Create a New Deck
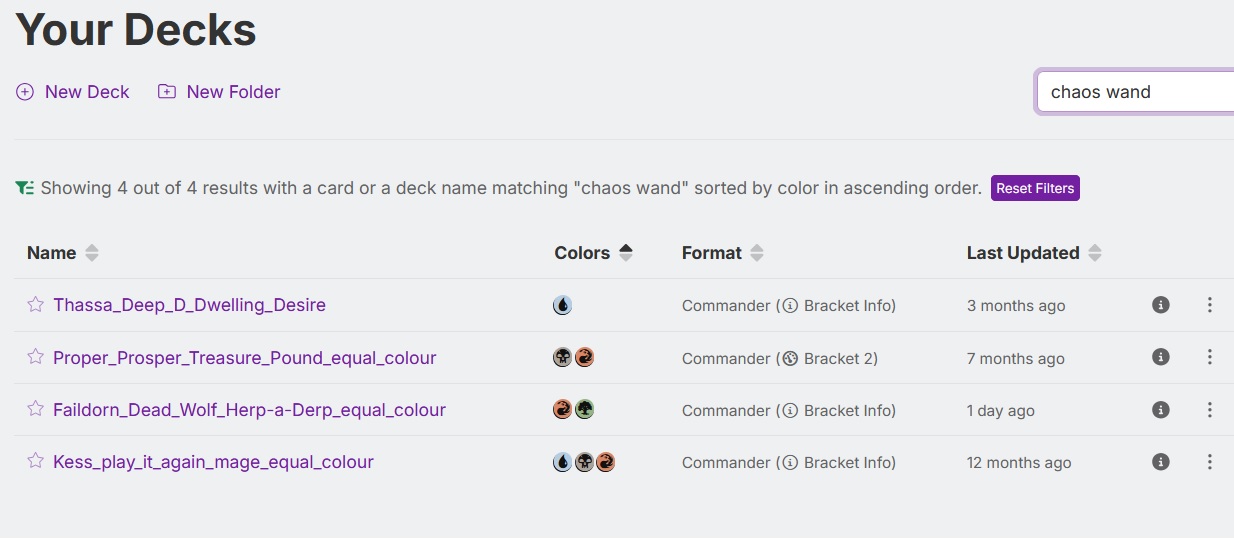Viewport: 1234px width, 540px height. click(73, 92)
